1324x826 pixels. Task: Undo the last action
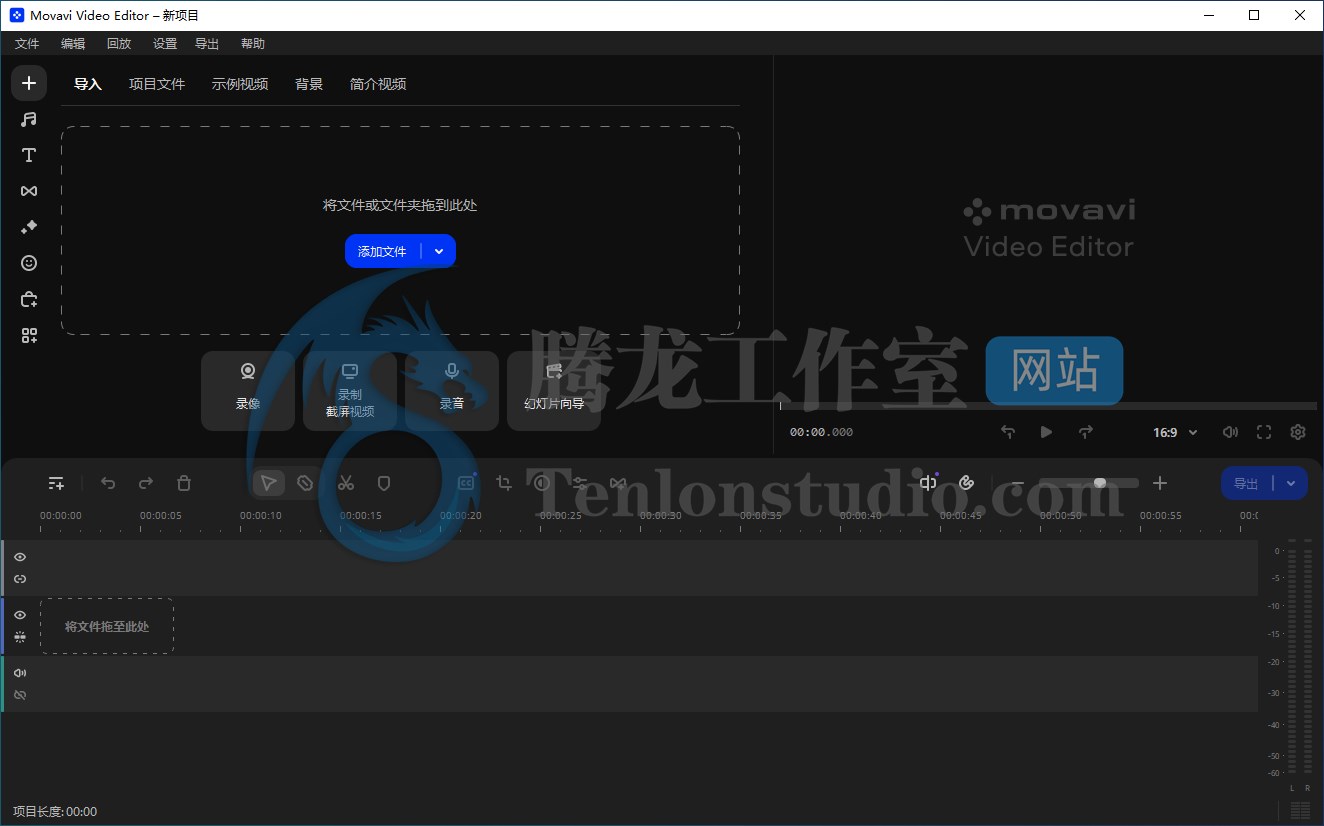coord(108,483)
